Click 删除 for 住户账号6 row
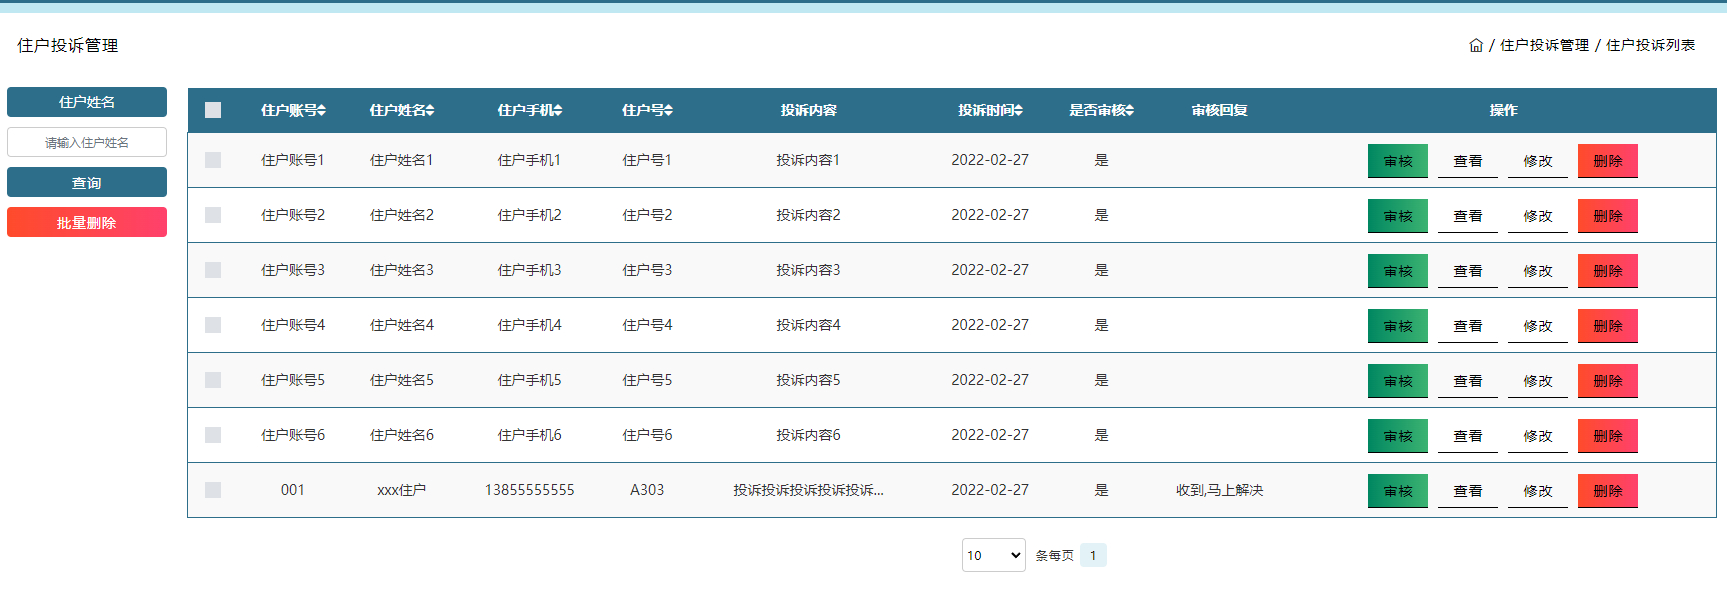Viewport: 1727px width, 598px height. tap(1608, 436)
